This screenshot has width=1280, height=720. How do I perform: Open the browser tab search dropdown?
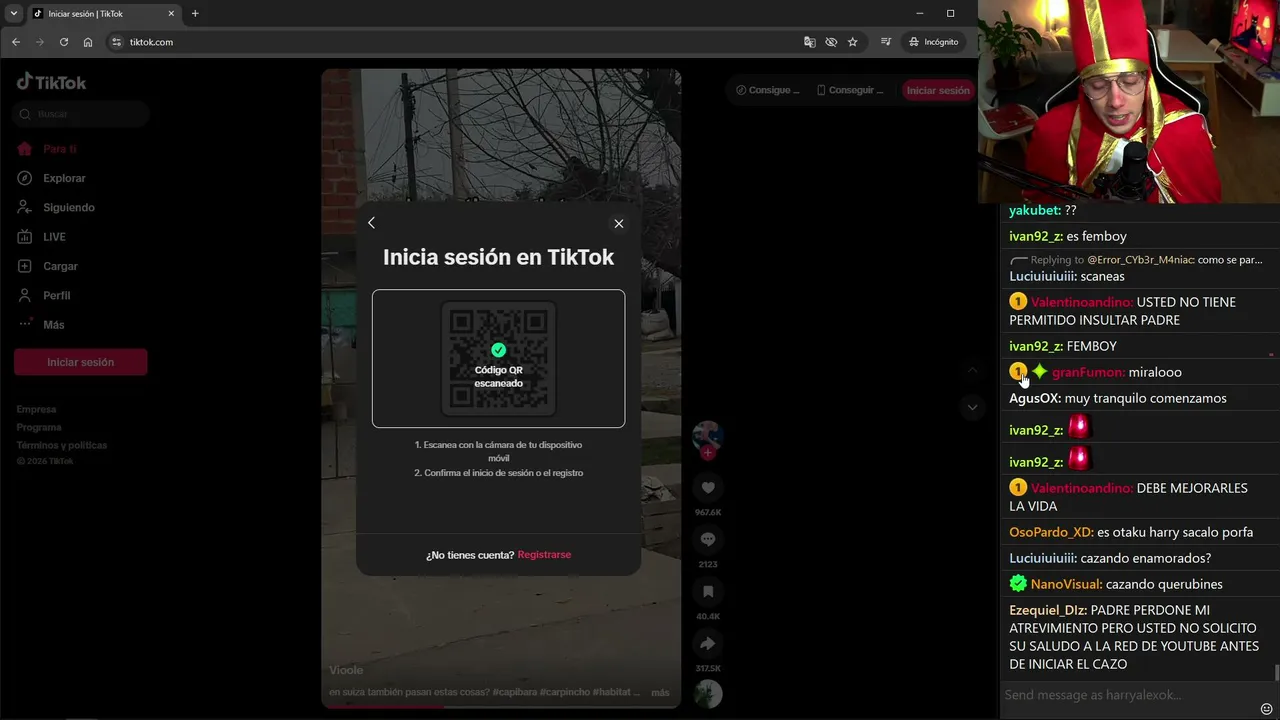click(14, 13)
